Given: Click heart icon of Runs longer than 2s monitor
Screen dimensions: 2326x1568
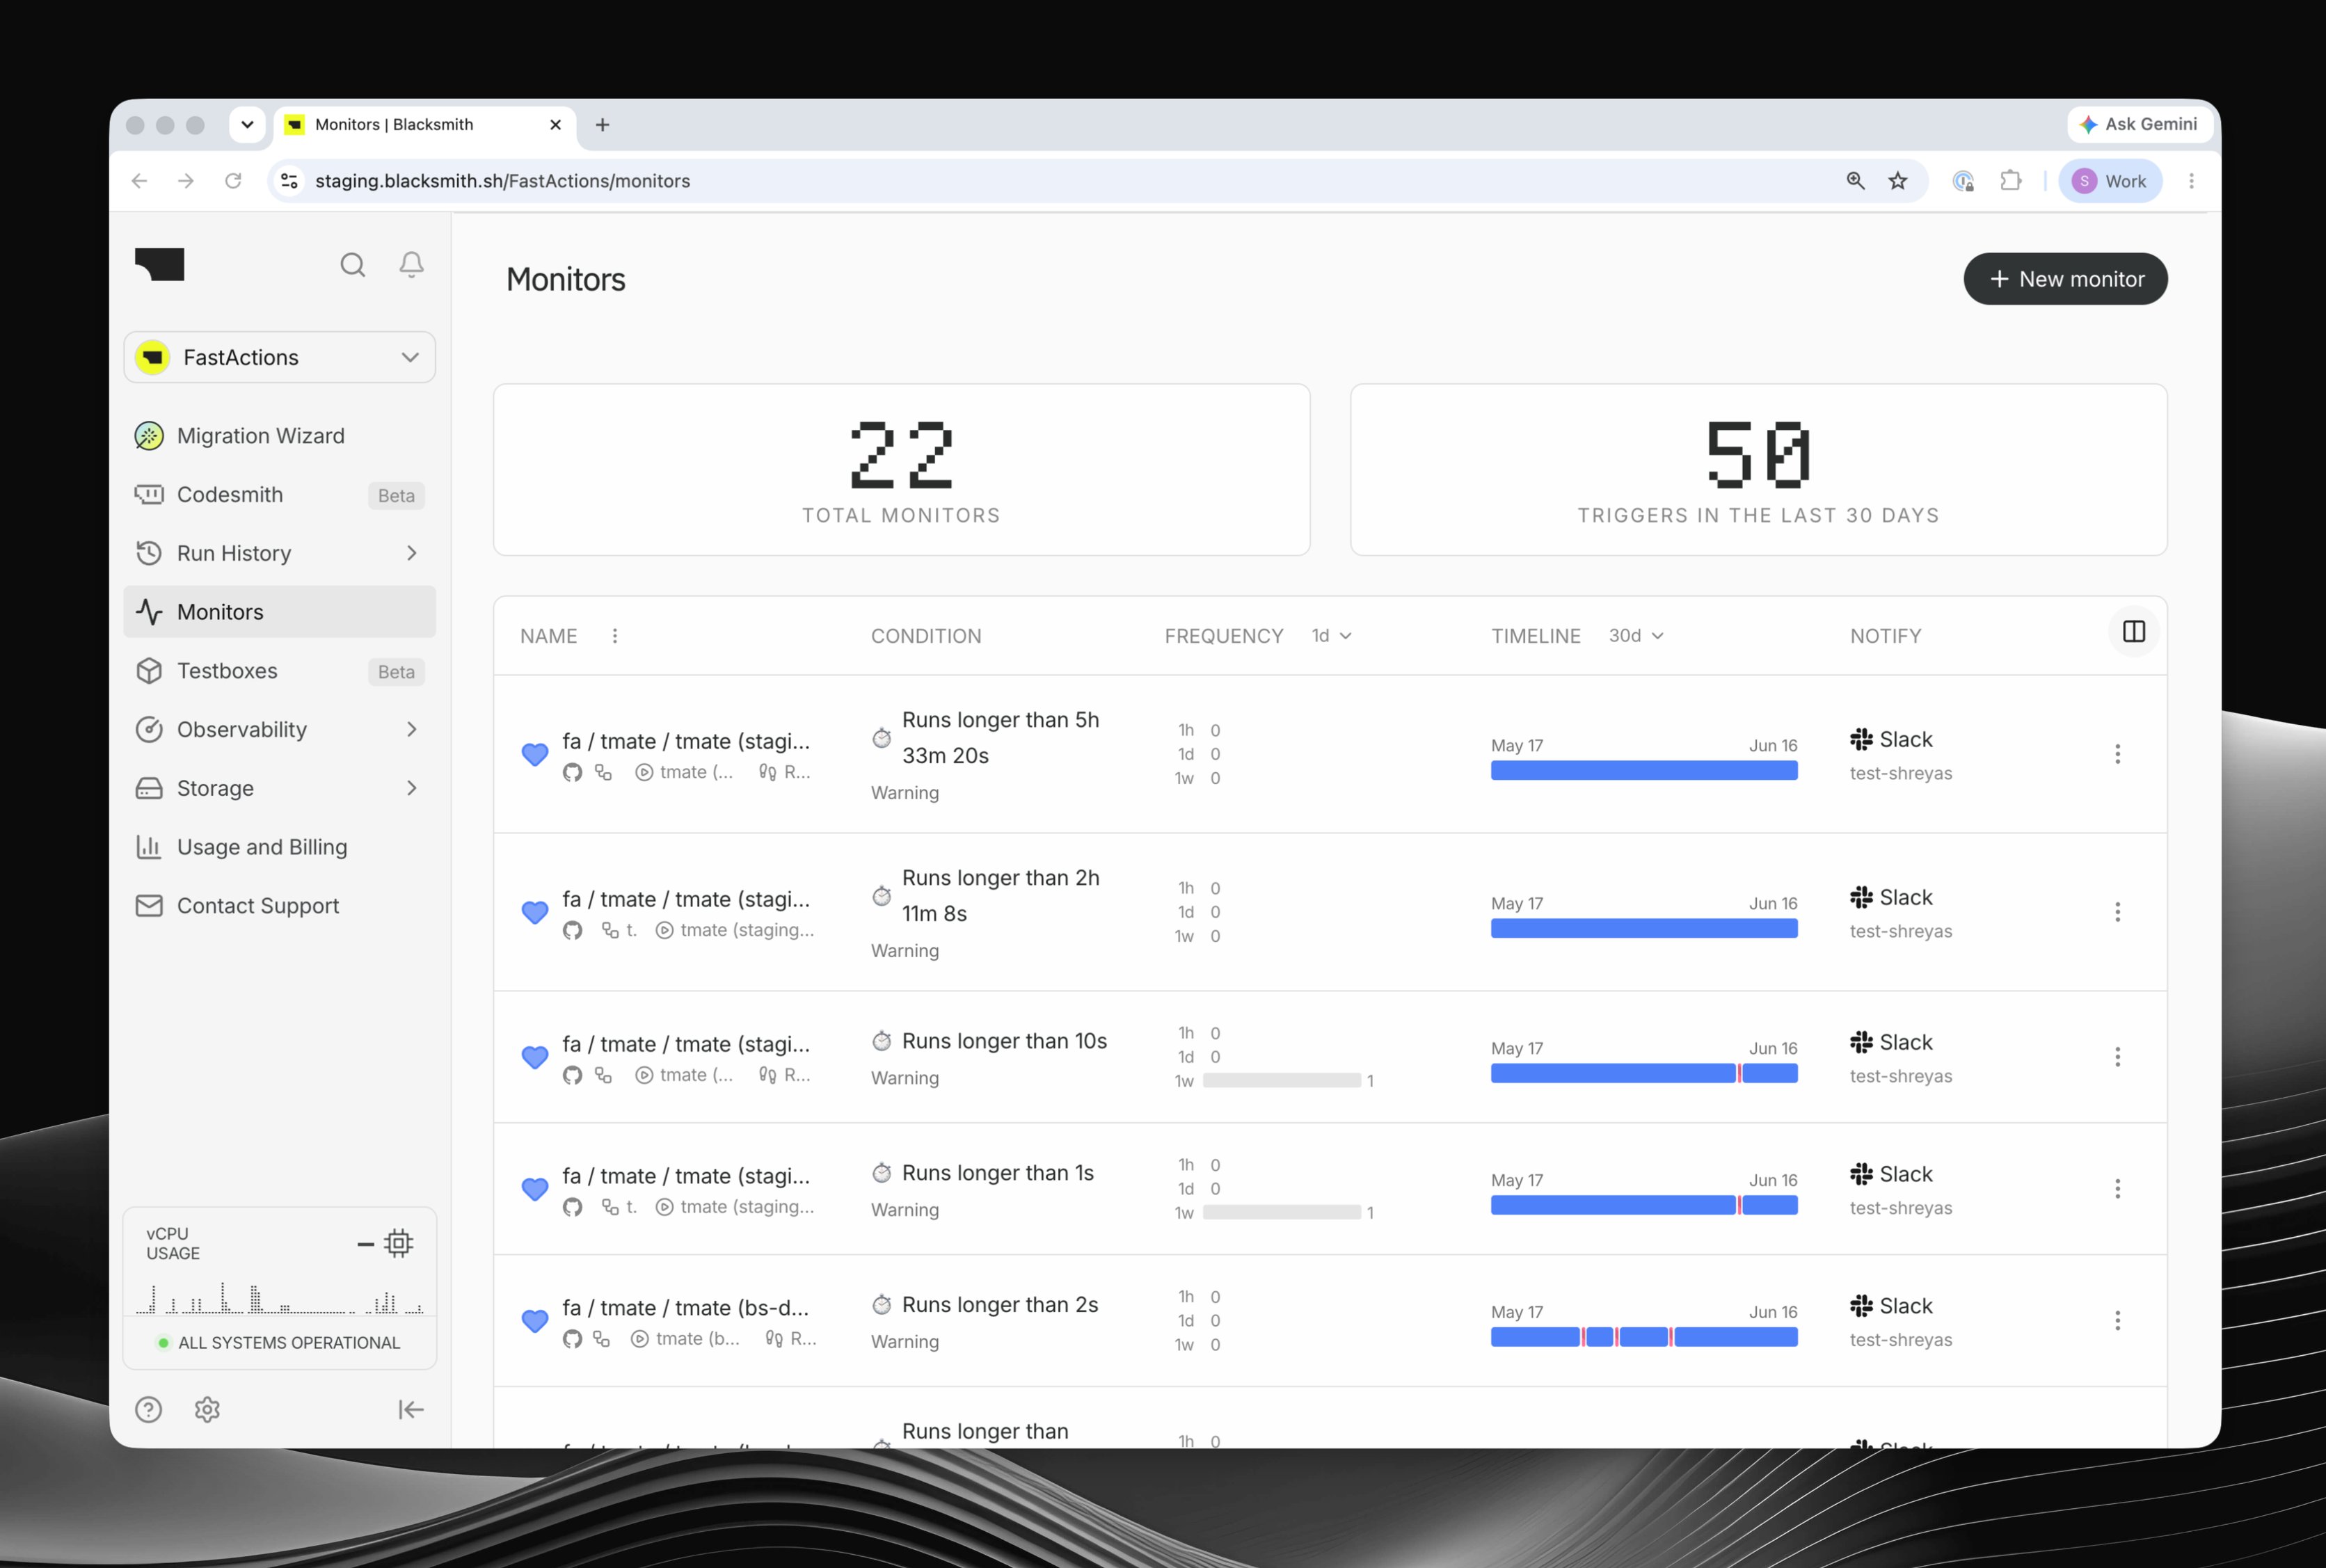Looking at the screenshot, I should (535, 1322).
